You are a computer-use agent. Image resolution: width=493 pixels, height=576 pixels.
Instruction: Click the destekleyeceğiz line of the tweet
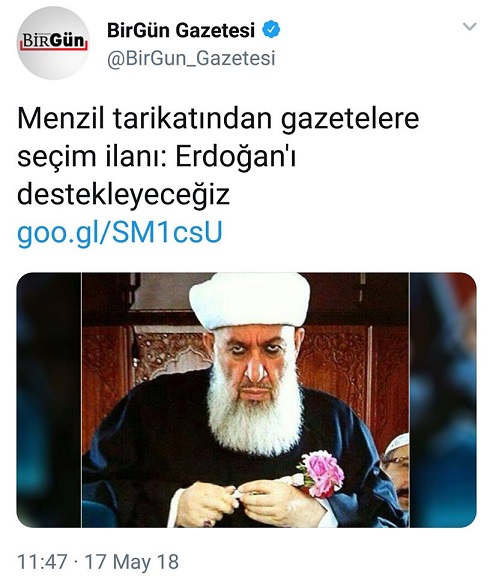coord(123,194)
